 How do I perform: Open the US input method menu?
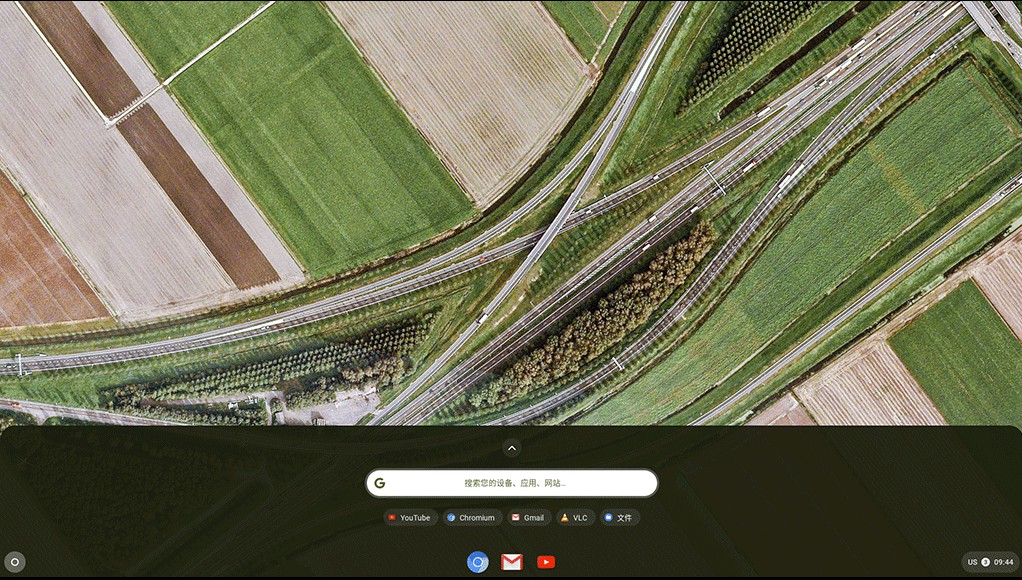972,562
